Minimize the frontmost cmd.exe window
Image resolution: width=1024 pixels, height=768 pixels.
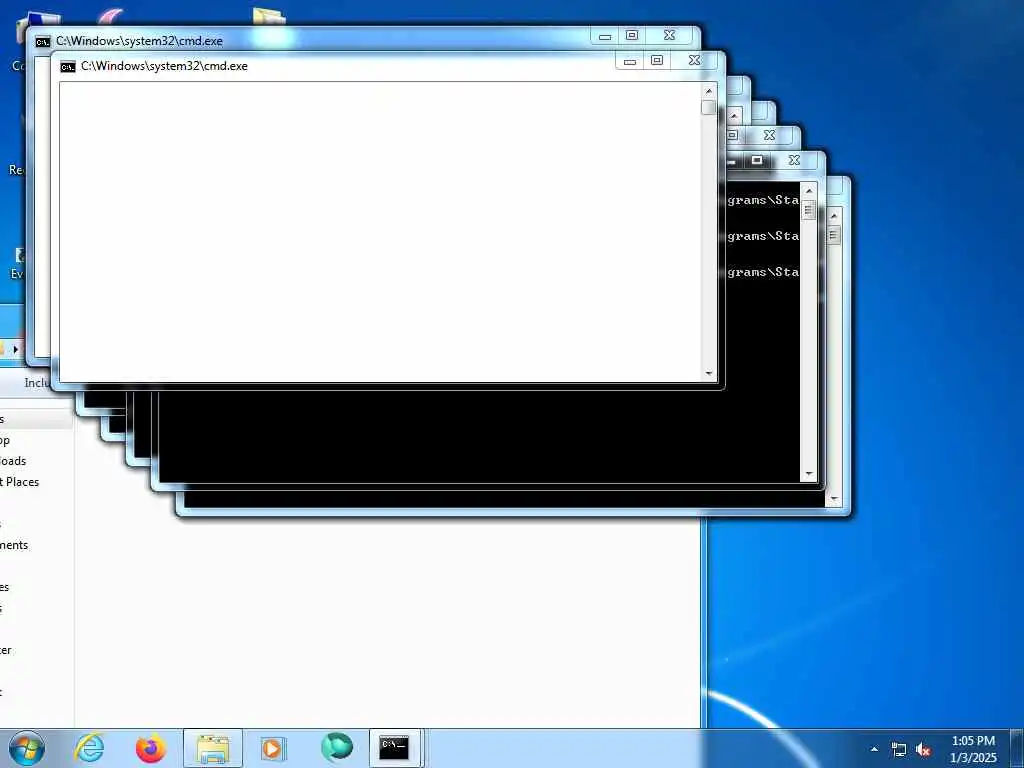pyautogui.click(x=630, y=61)
